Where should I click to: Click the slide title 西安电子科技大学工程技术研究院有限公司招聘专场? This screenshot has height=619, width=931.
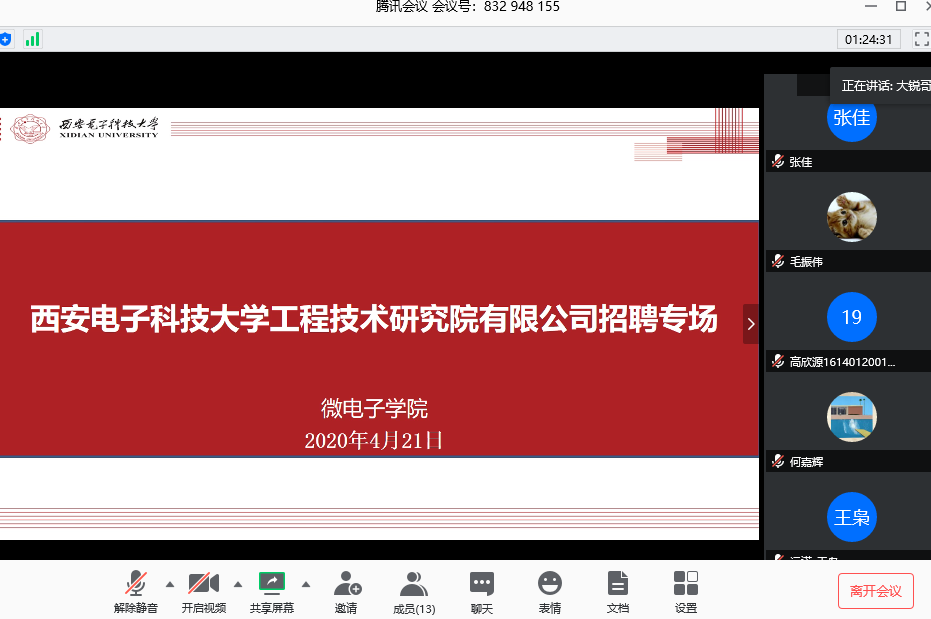[374, 319]
